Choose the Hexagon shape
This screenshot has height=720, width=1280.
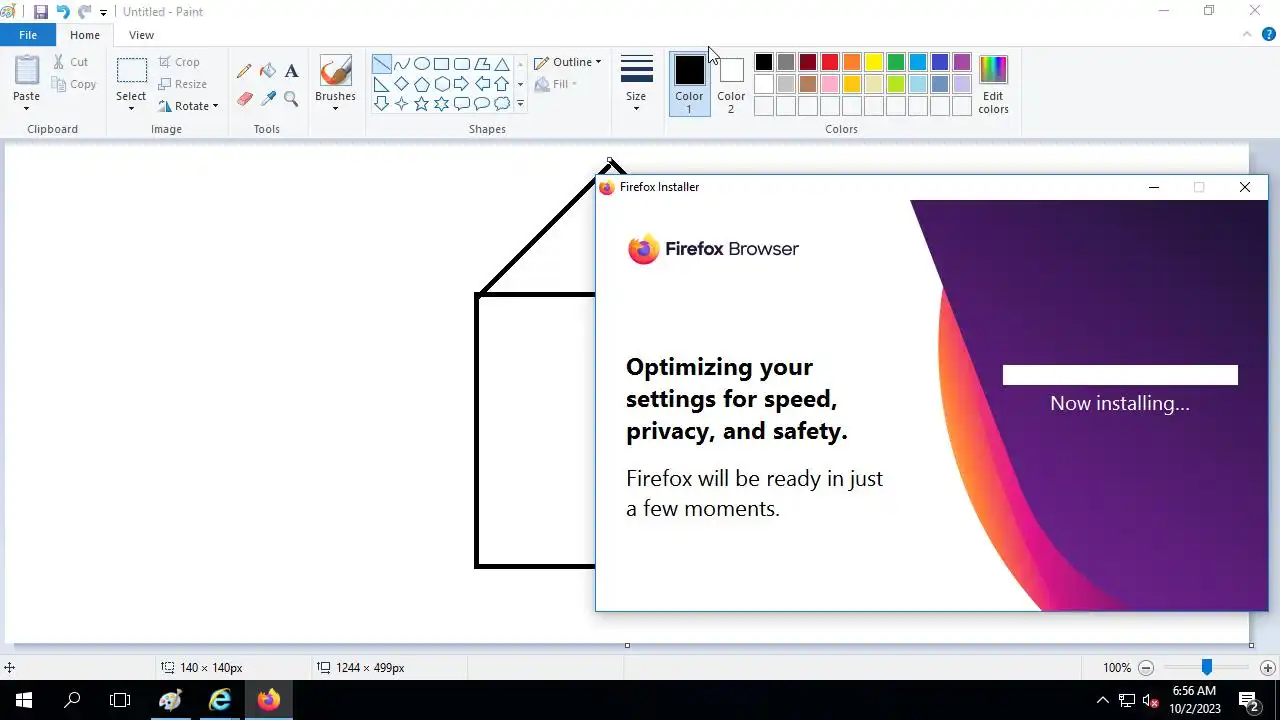pyautogui.click(x=441, y=84)
